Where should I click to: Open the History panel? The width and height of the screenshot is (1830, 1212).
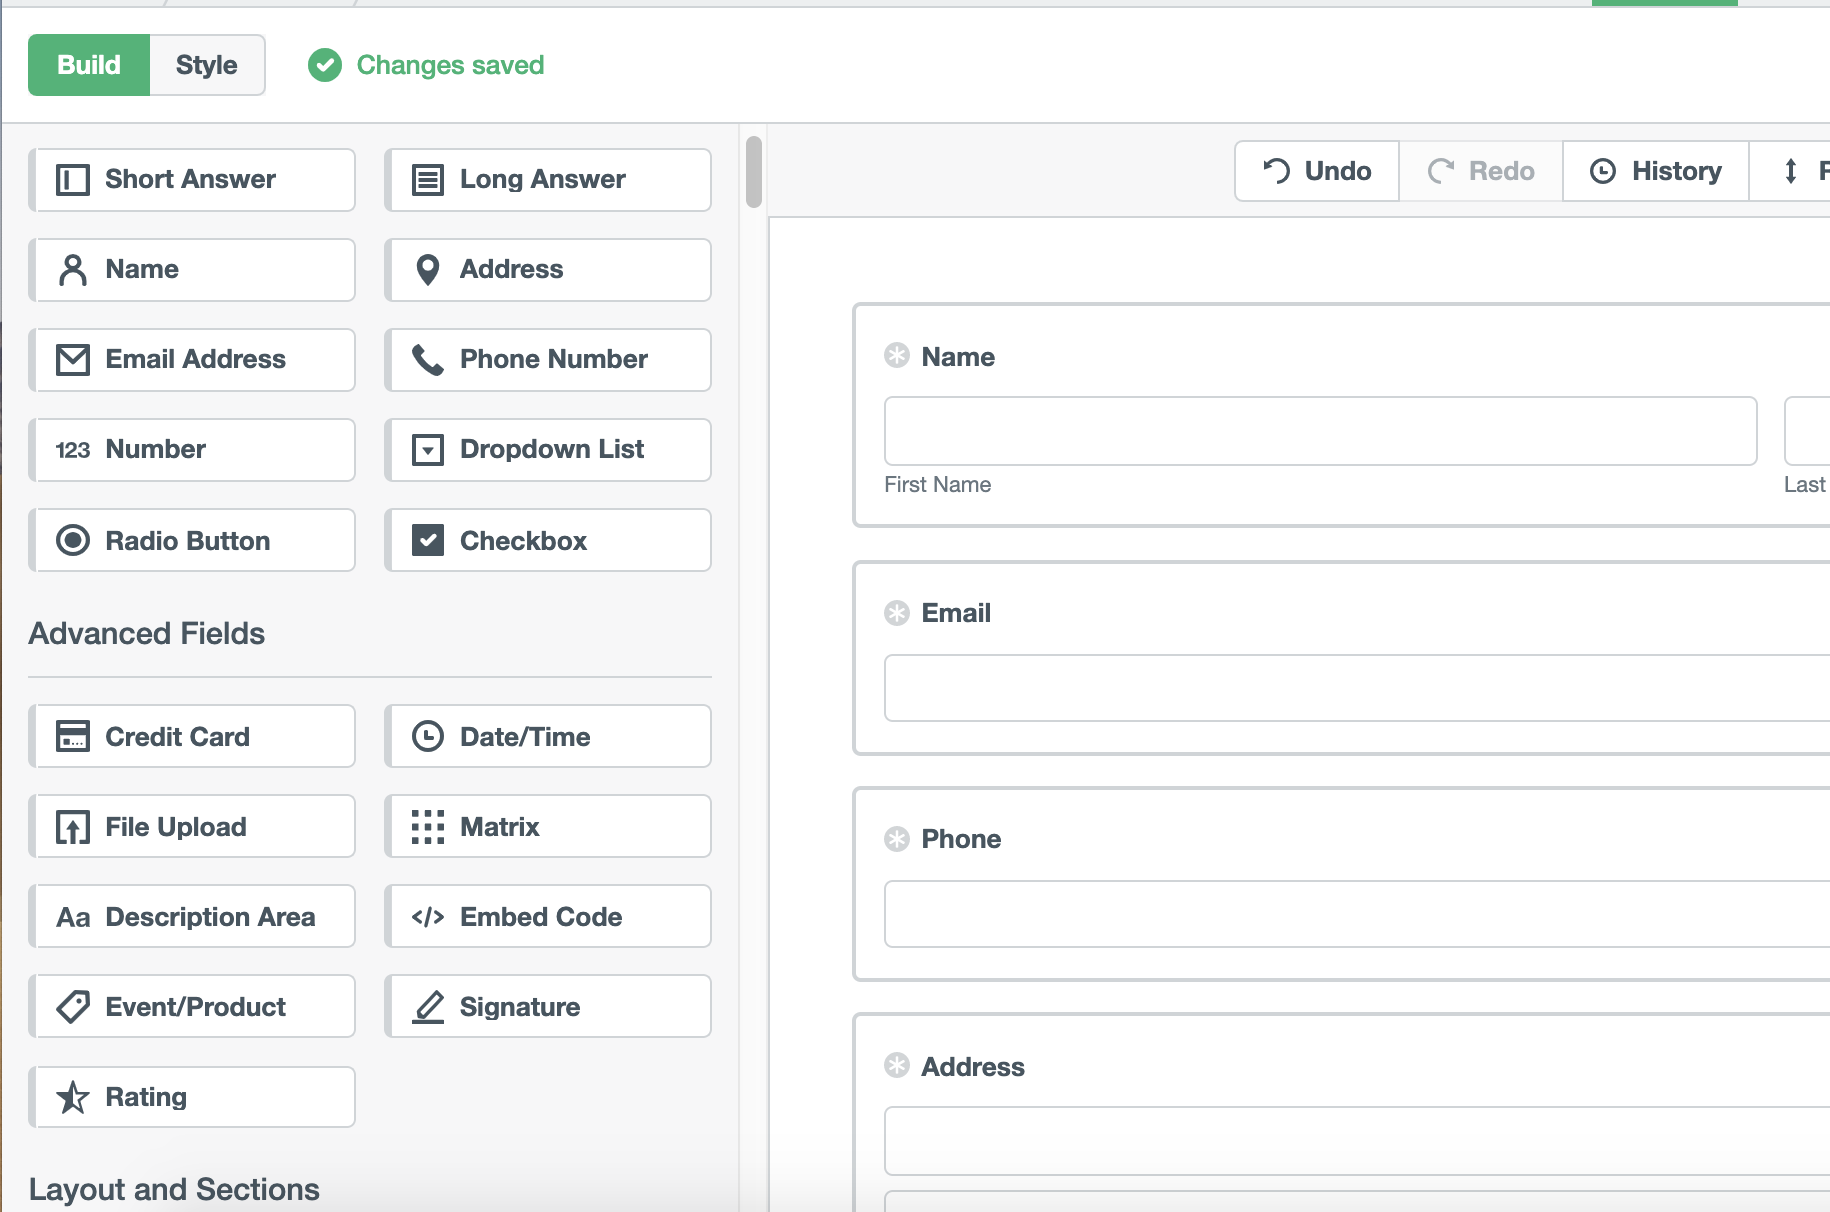[x=1655, y=170]
